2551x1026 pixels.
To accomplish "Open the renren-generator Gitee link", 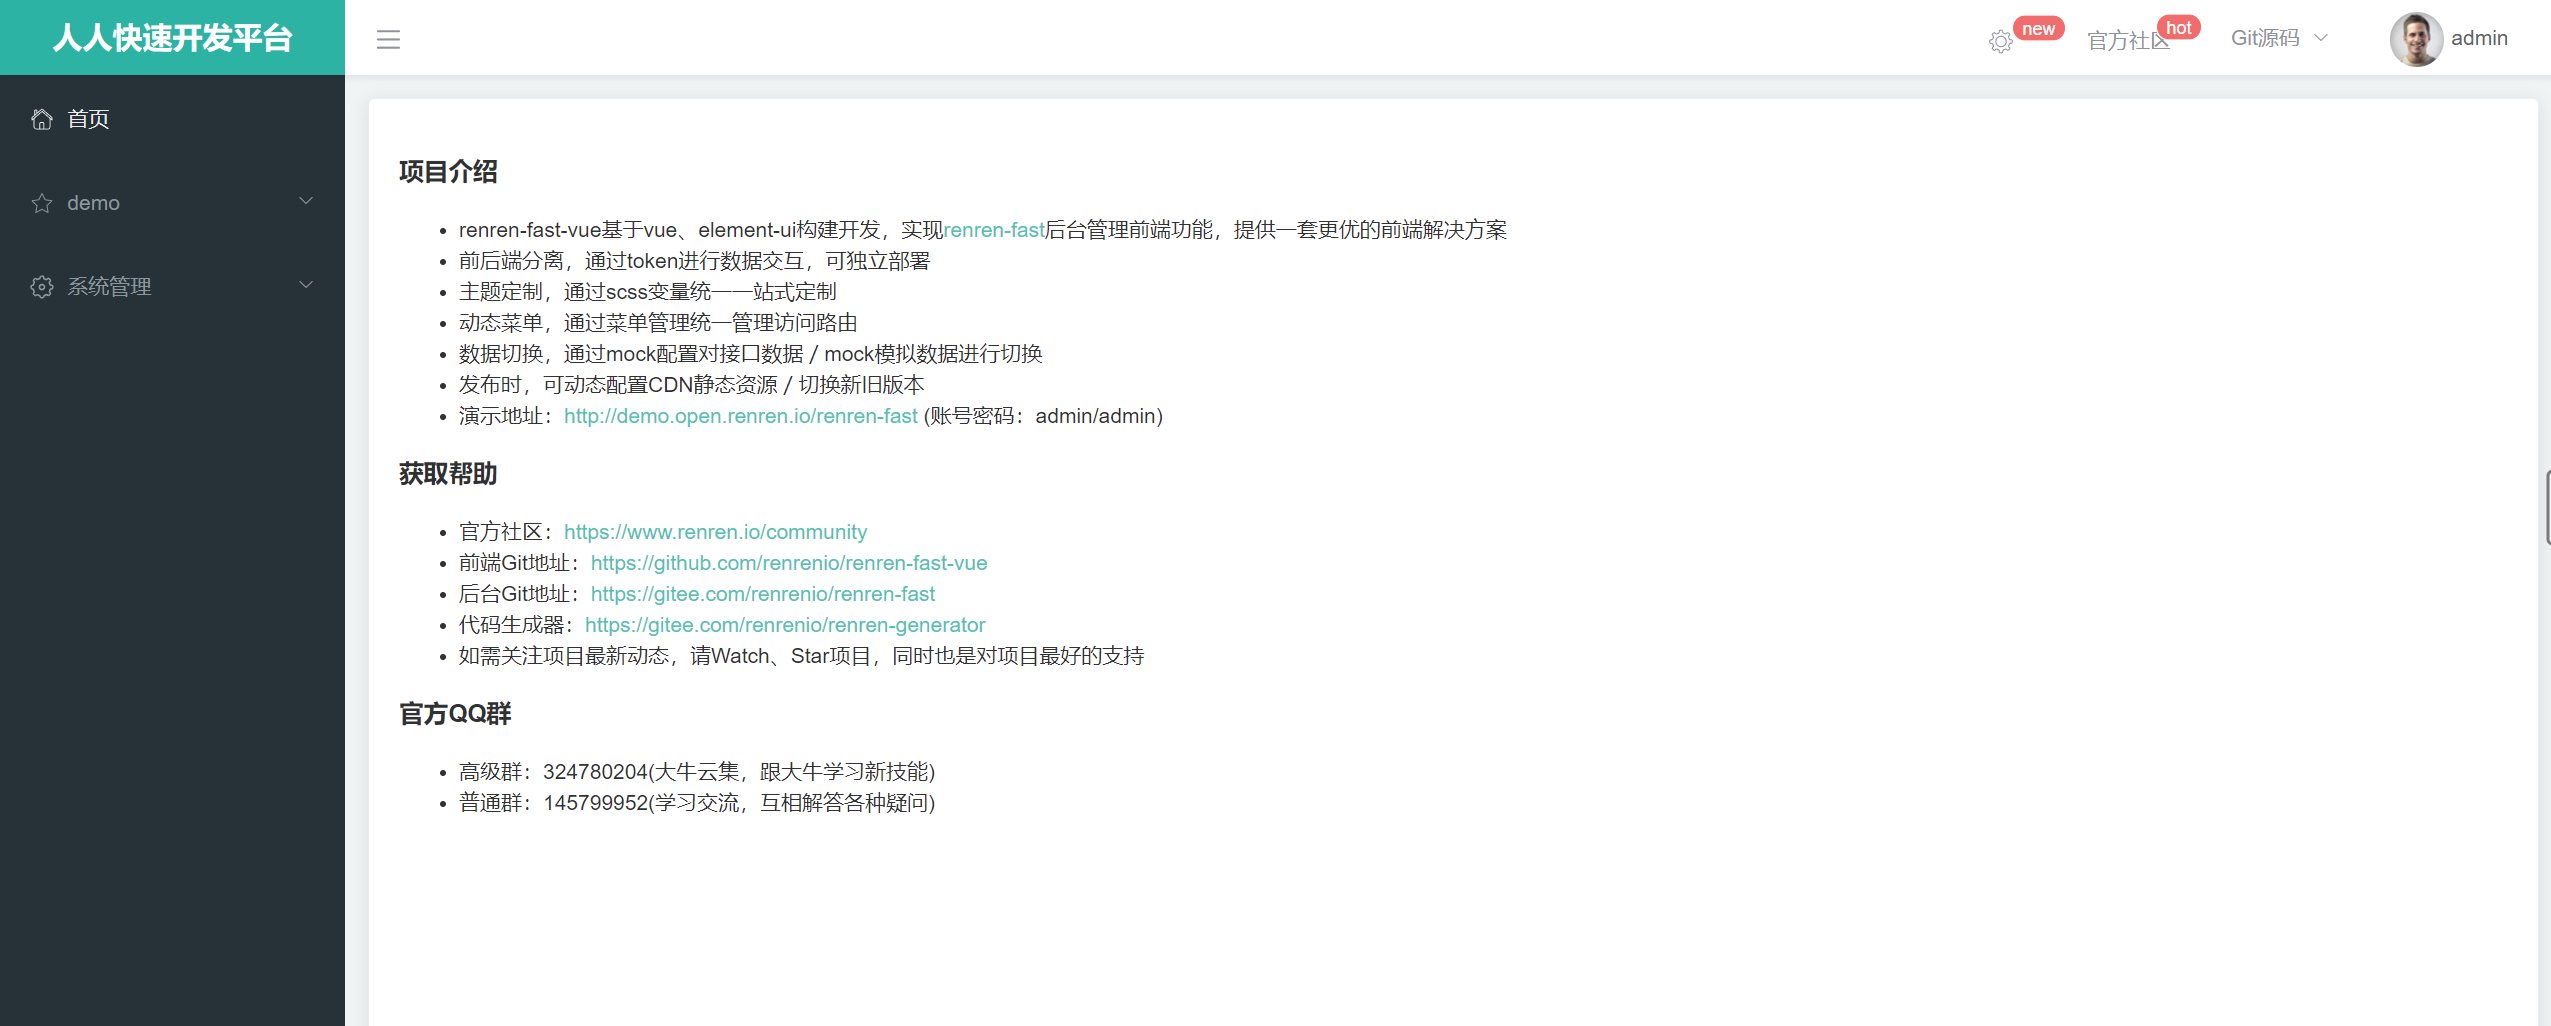I will click(x=785, y=625).
